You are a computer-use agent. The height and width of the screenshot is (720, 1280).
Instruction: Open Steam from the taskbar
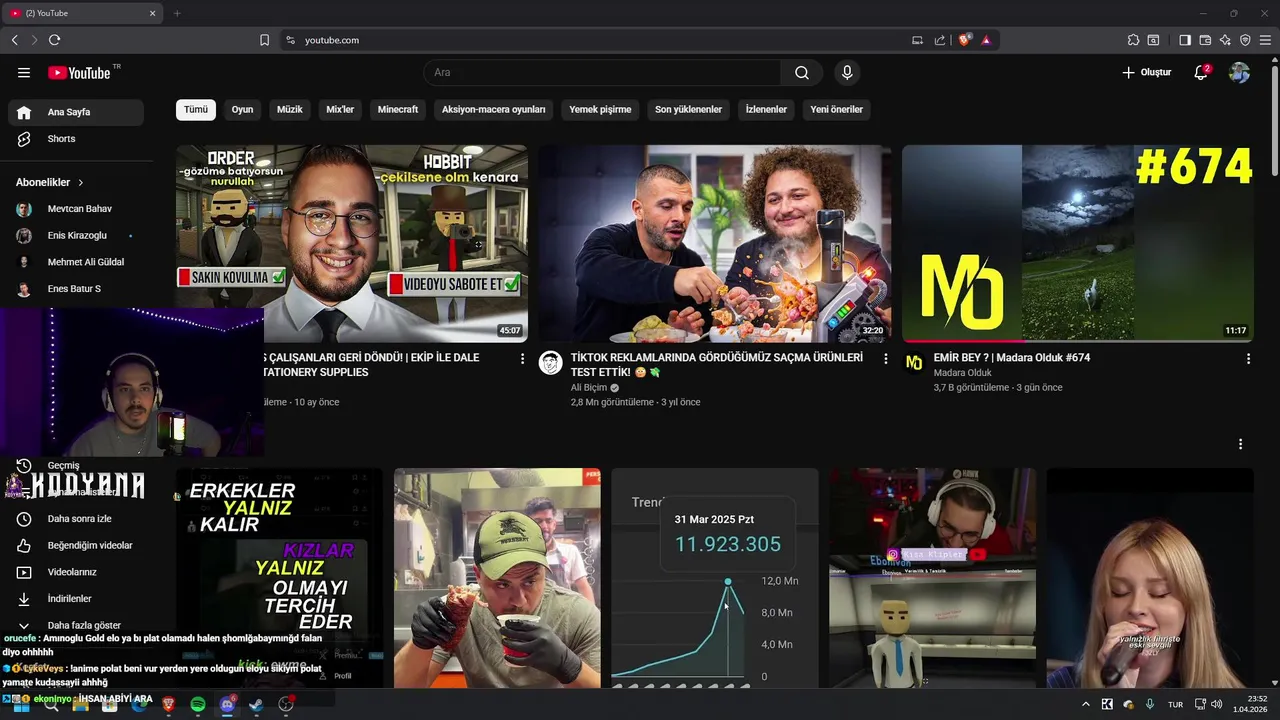(x=256, y=705)
